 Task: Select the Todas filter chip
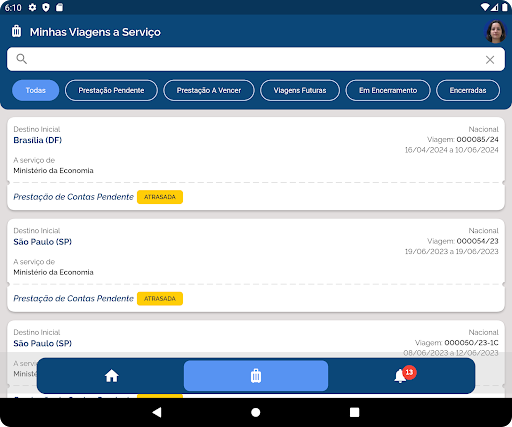click(35, 90)
